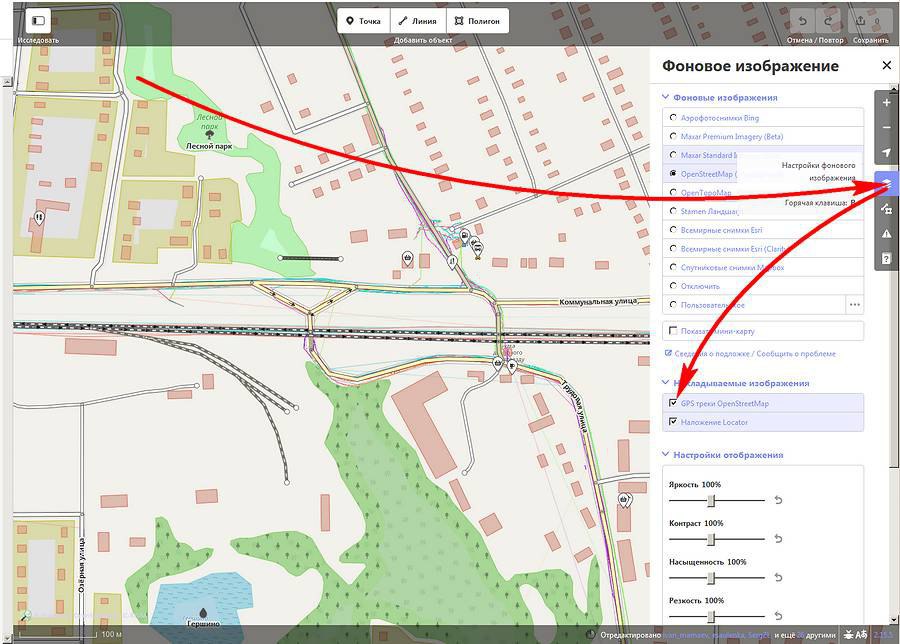Select the Полигон drawing tool

pyautogui.click(x=477, y=21)
